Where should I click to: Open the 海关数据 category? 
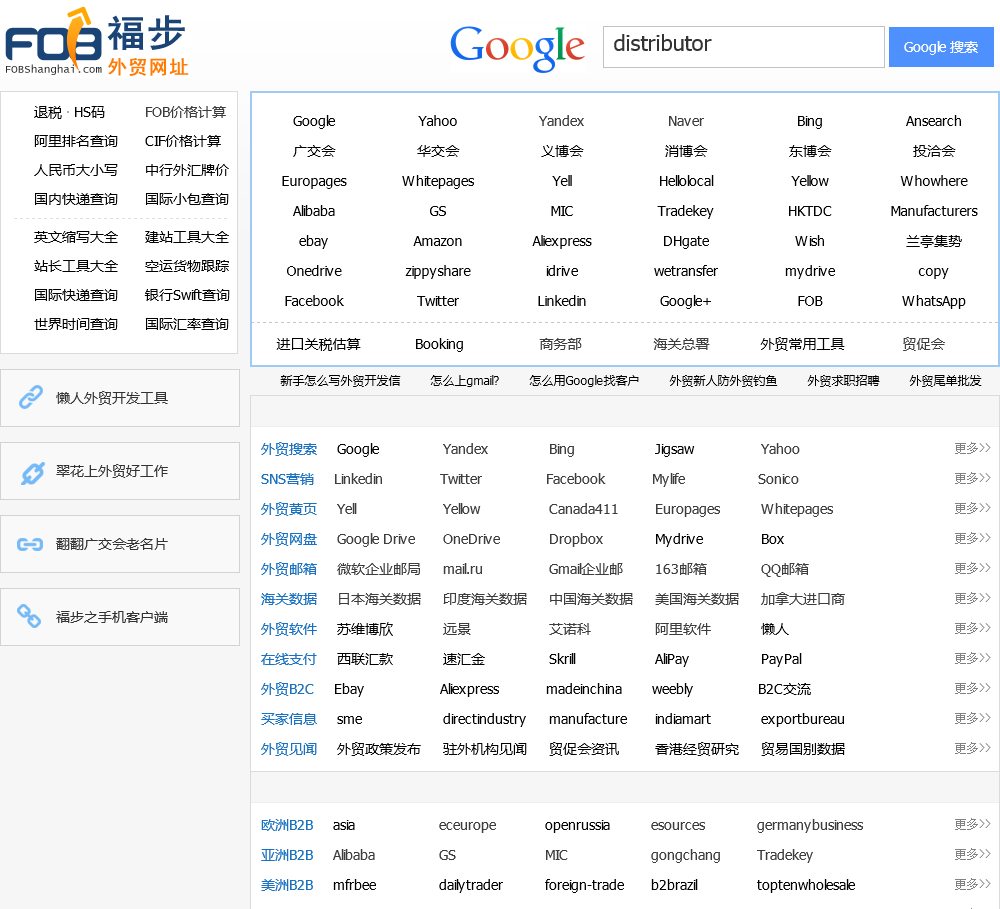pos(288,599)
